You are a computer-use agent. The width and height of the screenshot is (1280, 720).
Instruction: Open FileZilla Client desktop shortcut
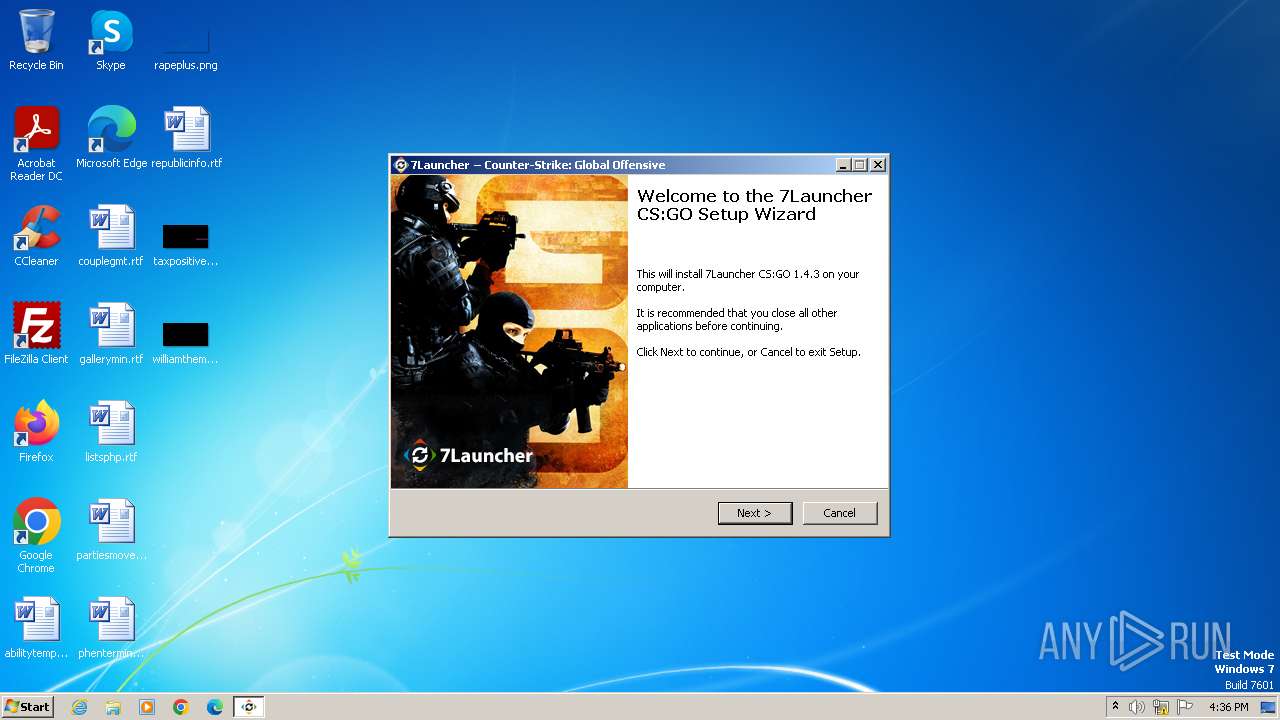[36, 334]
